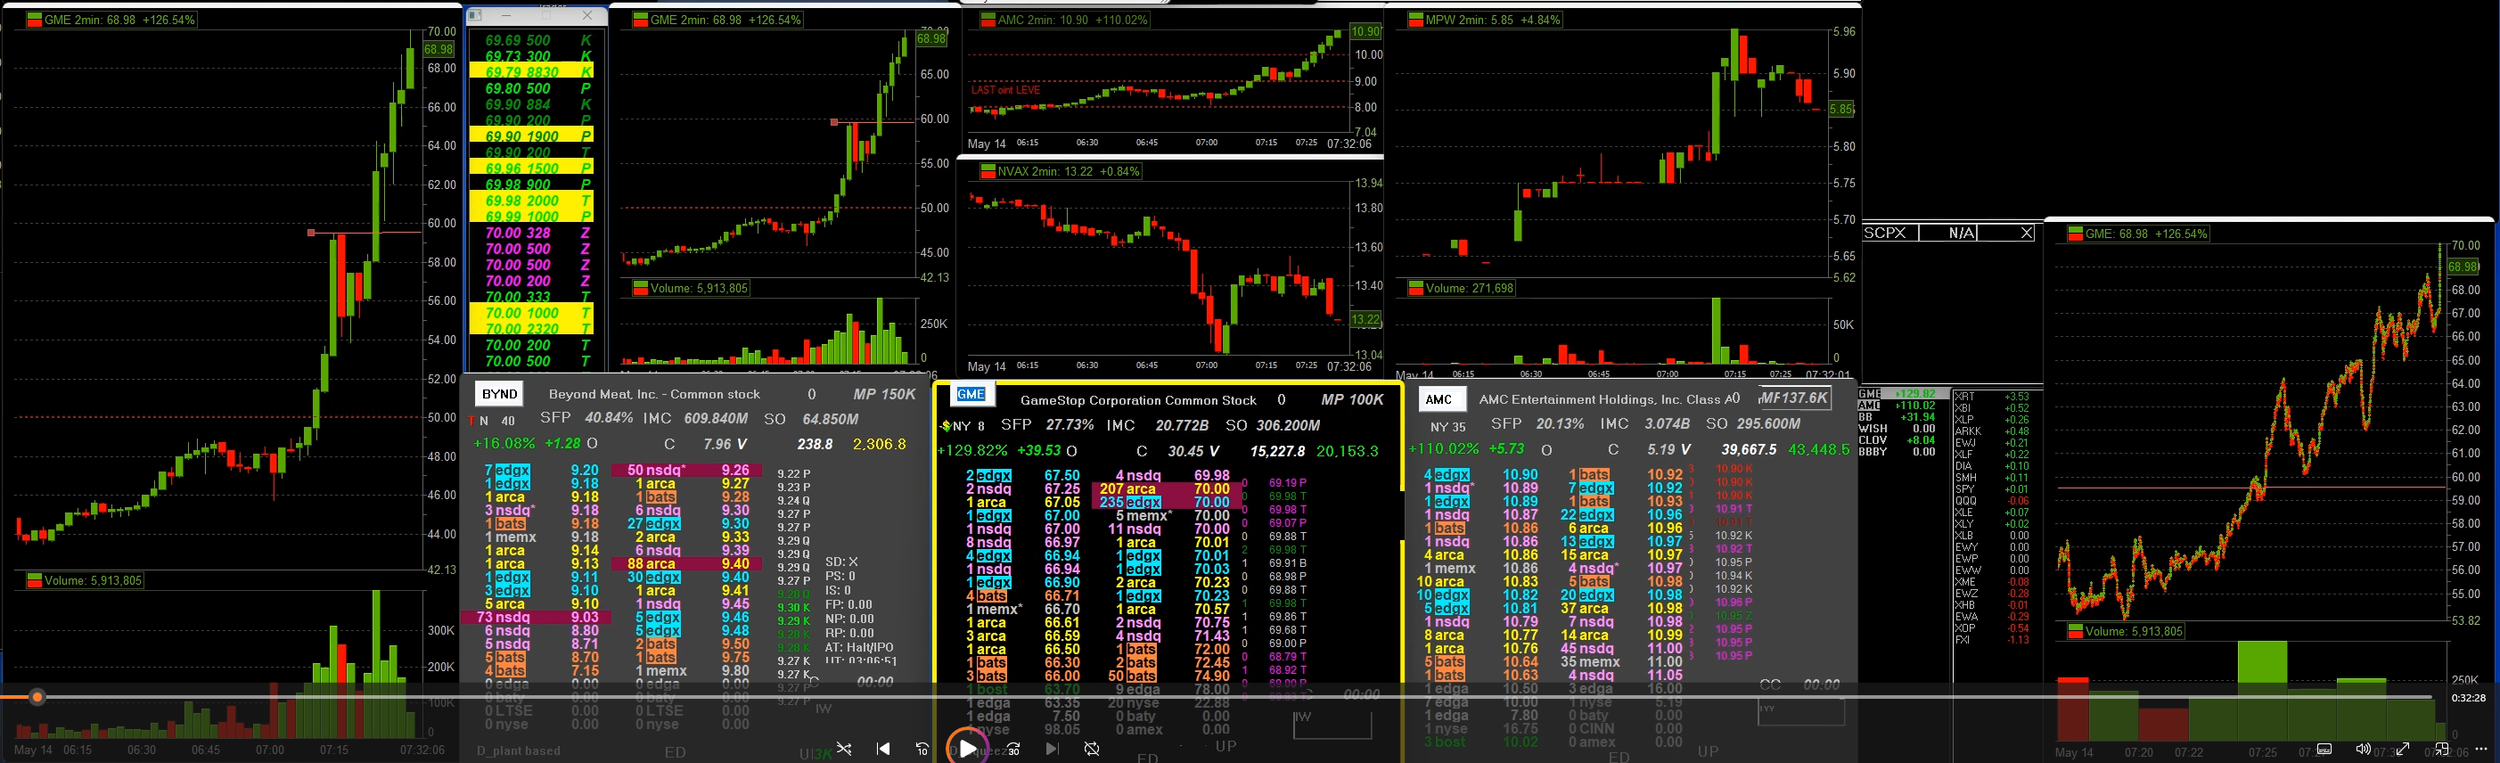The width and height of the screenshot is (2500, 763).
Task: Click the rightmost GME chart title icon
Action: point(2075,234)
